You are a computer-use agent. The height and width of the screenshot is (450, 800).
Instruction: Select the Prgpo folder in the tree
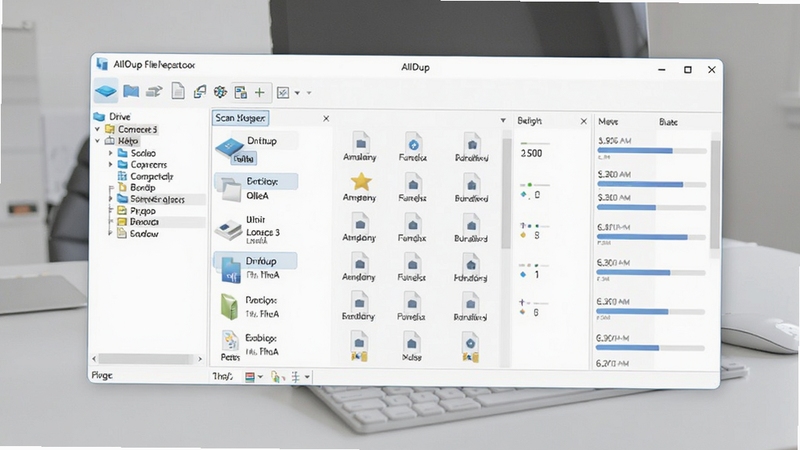point(143,211)
